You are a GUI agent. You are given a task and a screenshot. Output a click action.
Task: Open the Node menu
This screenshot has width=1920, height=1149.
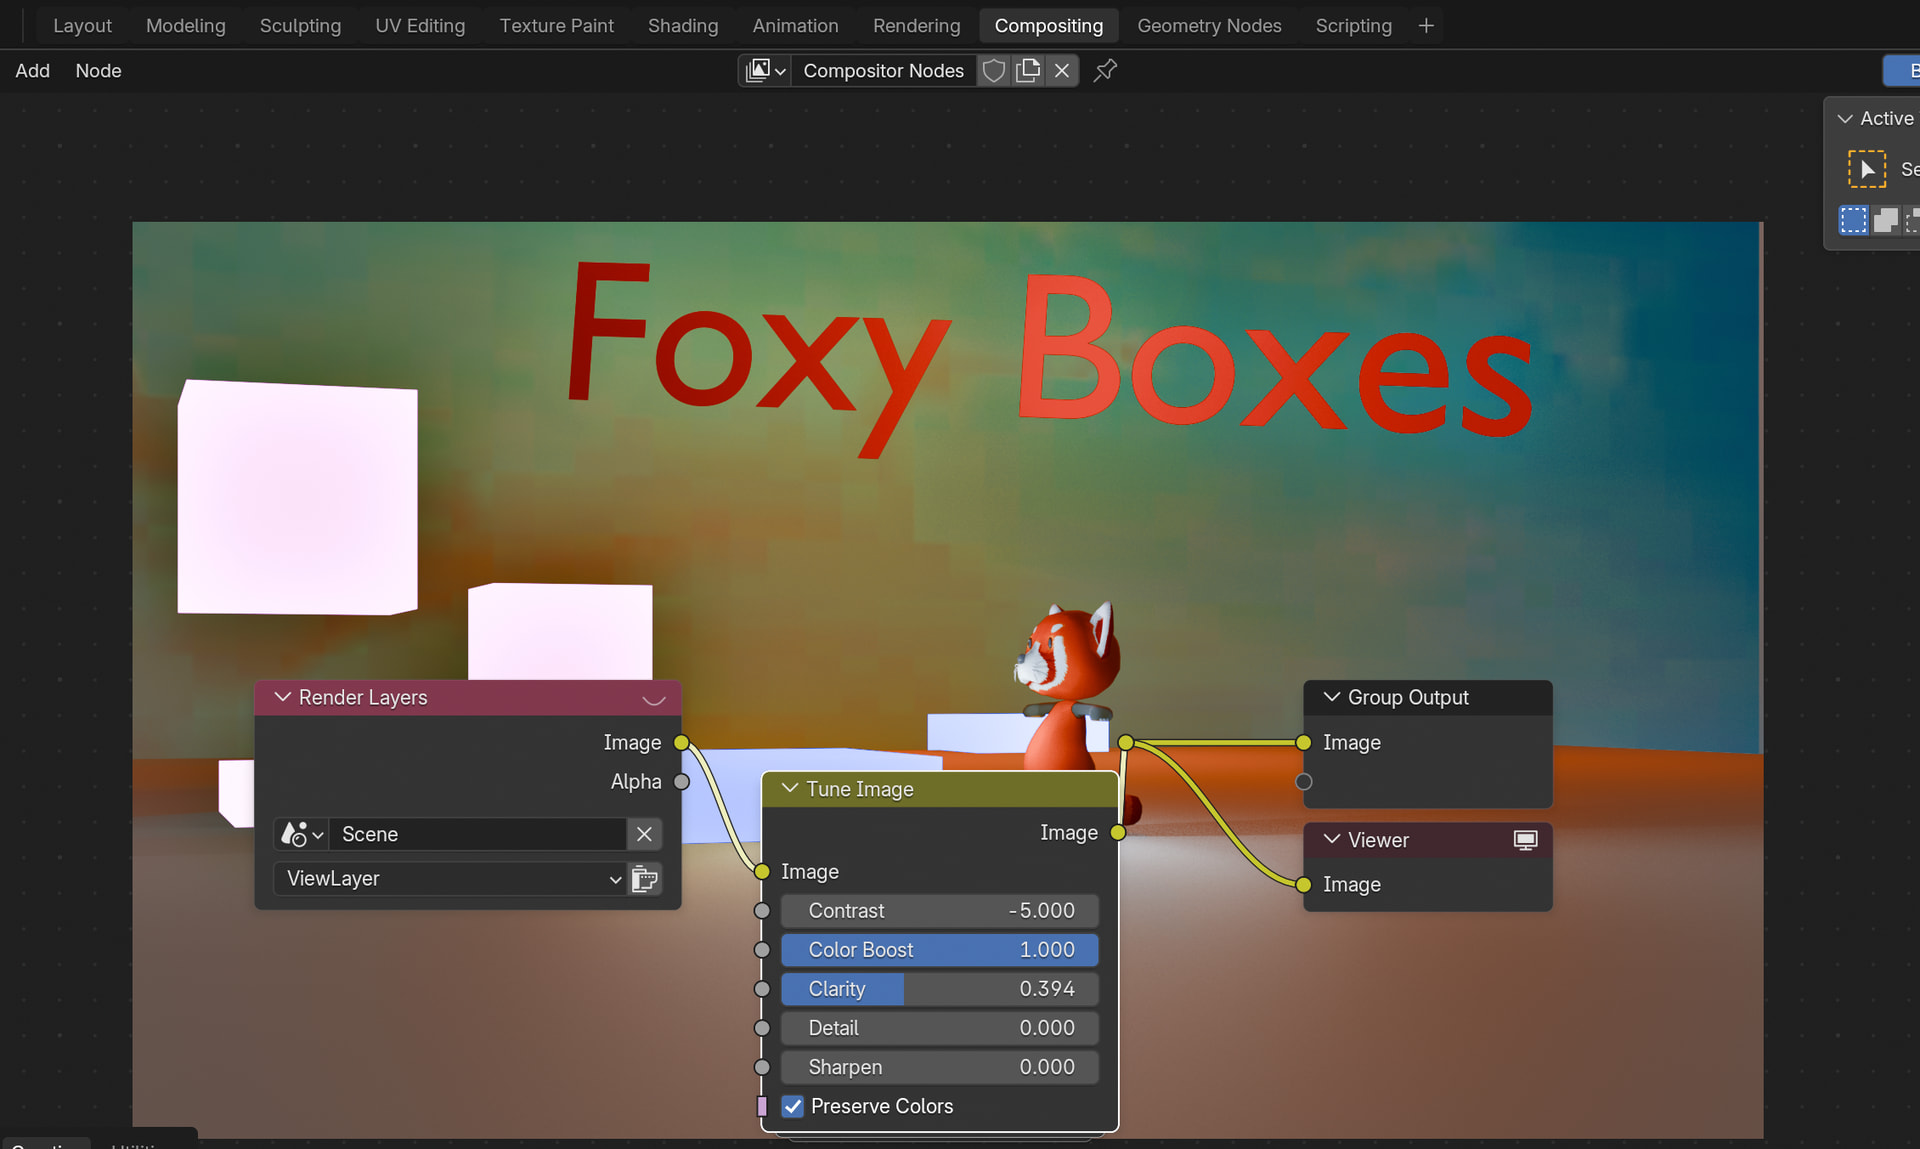click(x=98, y=71)
